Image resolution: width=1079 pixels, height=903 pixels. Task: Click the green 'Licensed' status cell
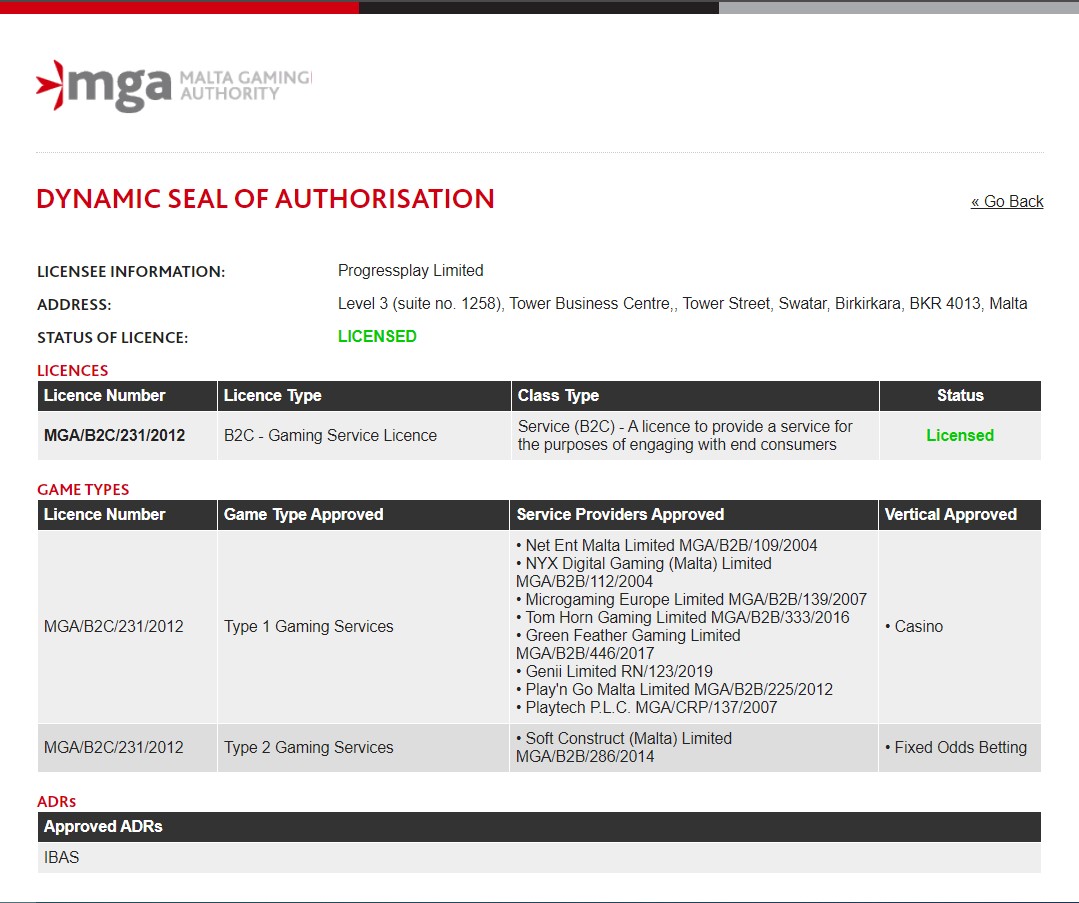click(960, 436)
